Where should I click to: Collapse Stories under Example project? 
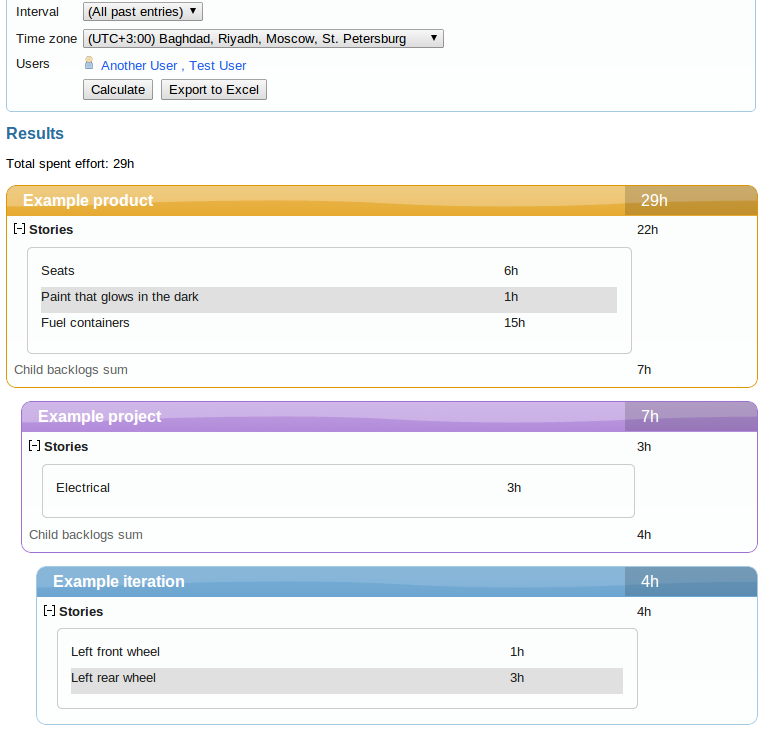[34, 446]
